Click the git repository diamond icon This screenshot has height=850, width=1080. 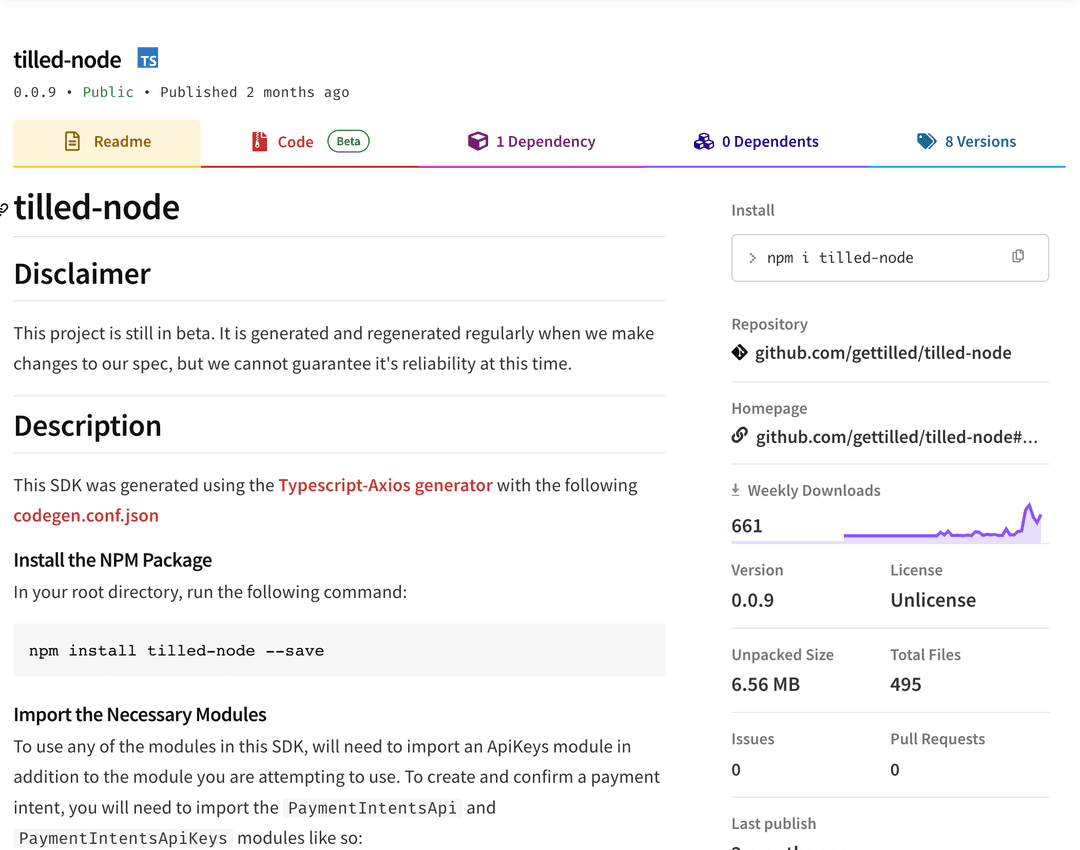point(739,353)
